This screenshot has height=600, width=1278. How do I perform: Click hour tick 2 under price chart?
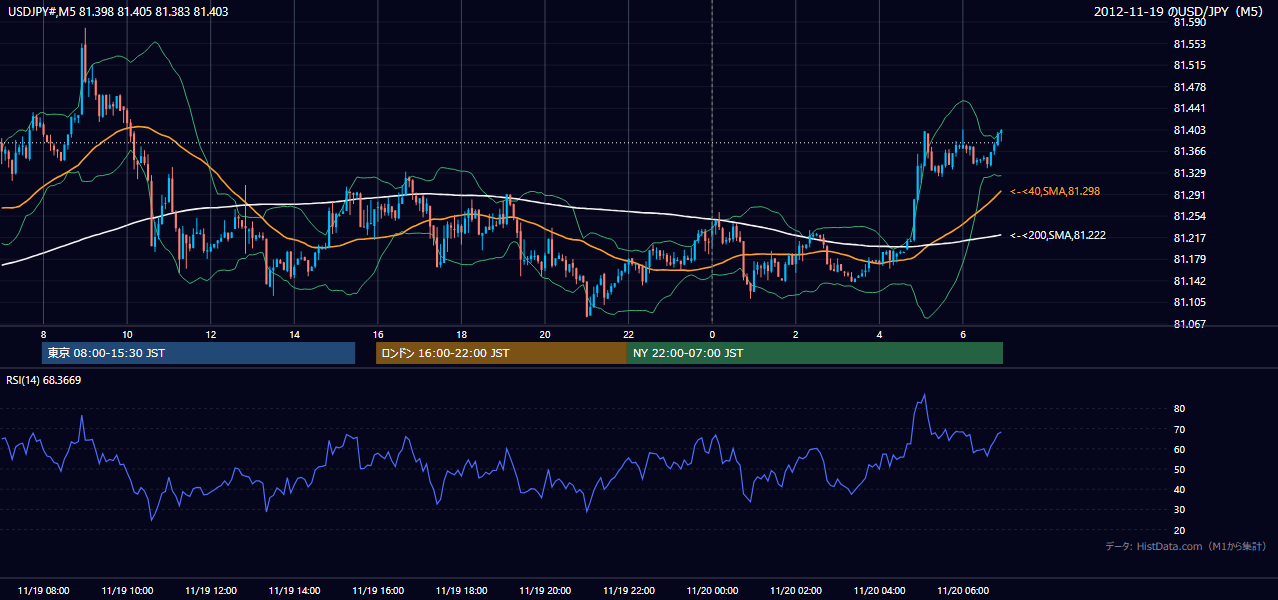[795, 334]
